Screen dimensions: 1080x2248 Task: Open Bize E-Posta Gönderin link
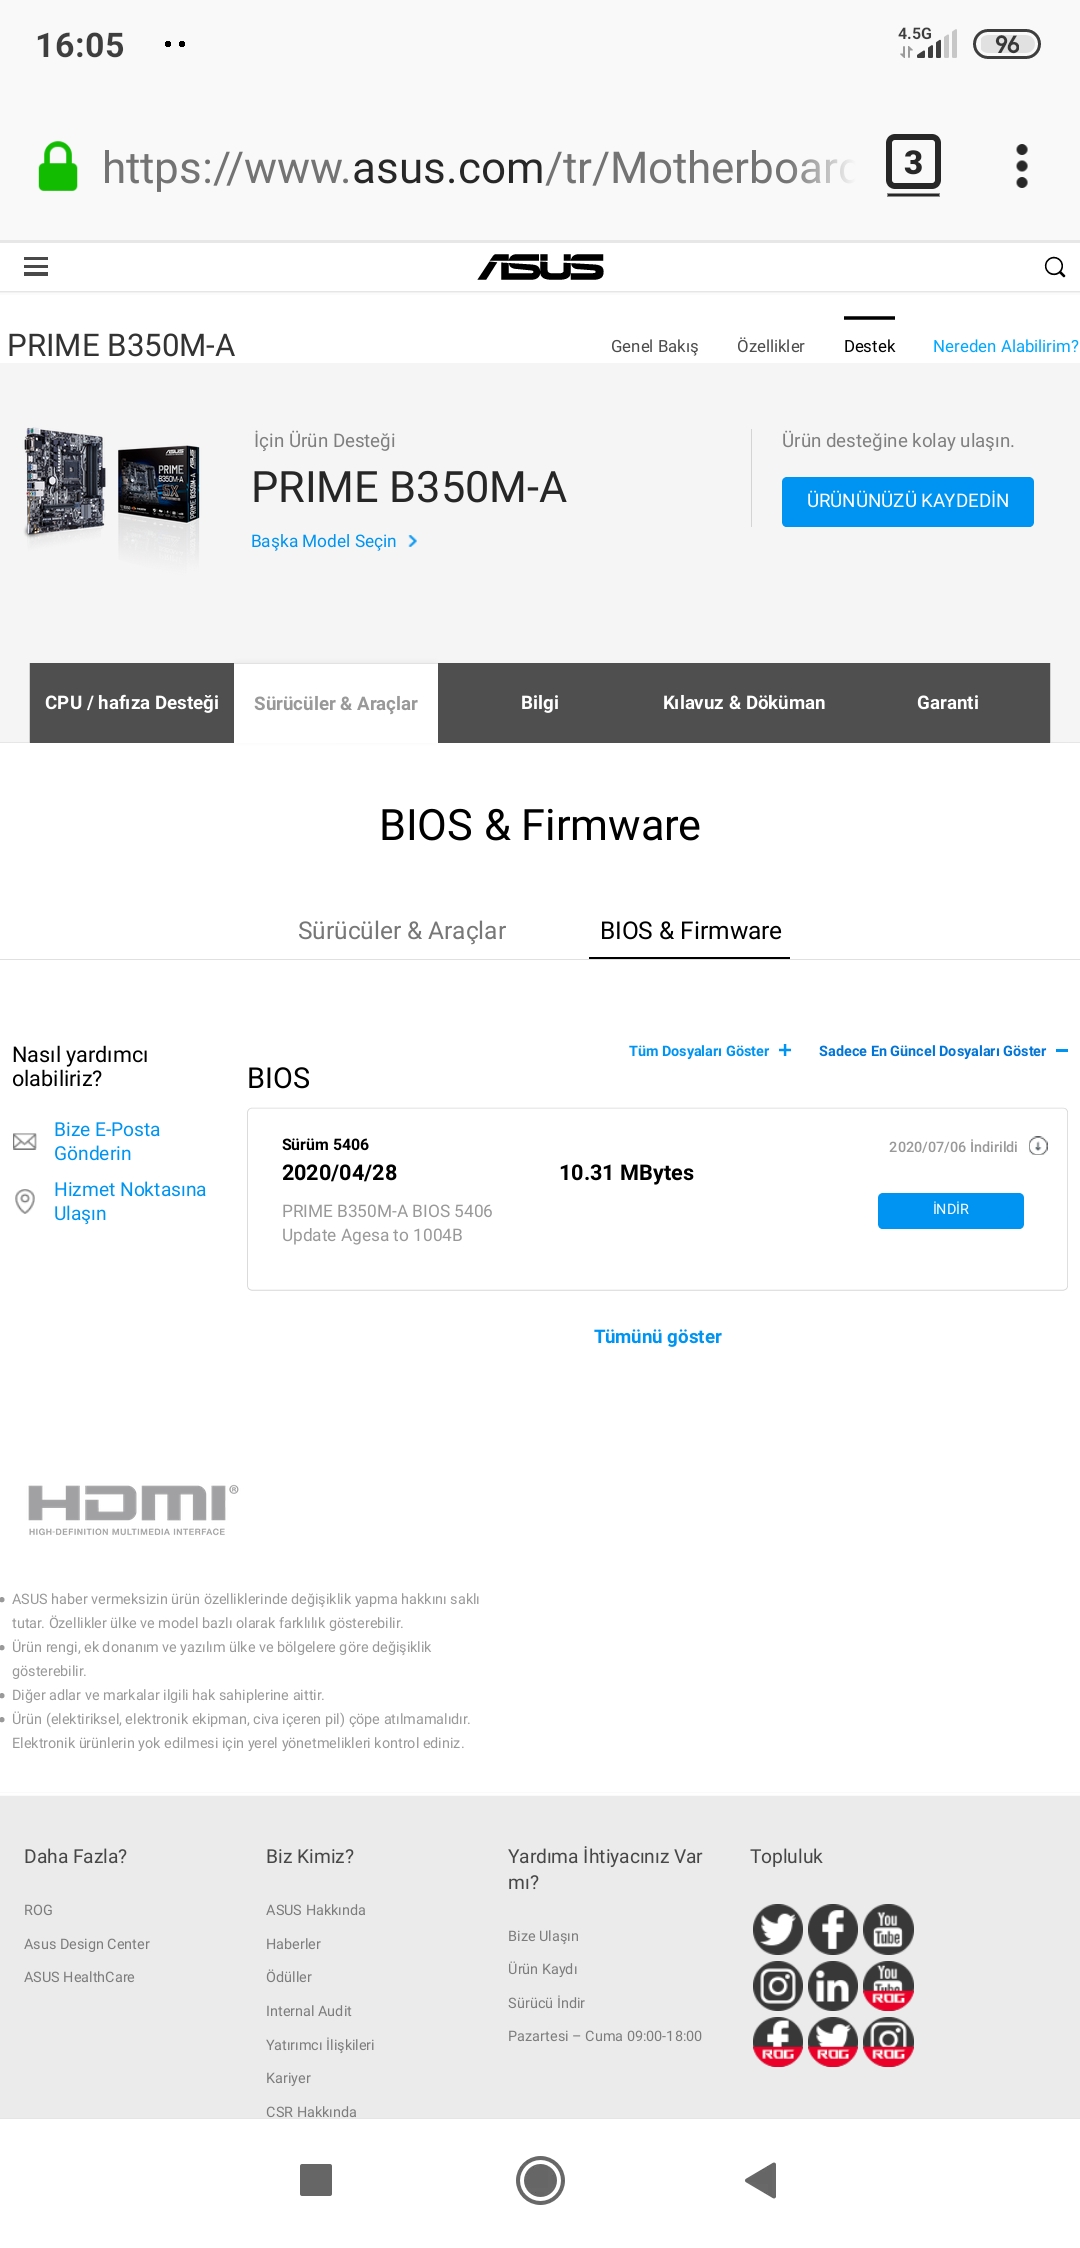106,1141
